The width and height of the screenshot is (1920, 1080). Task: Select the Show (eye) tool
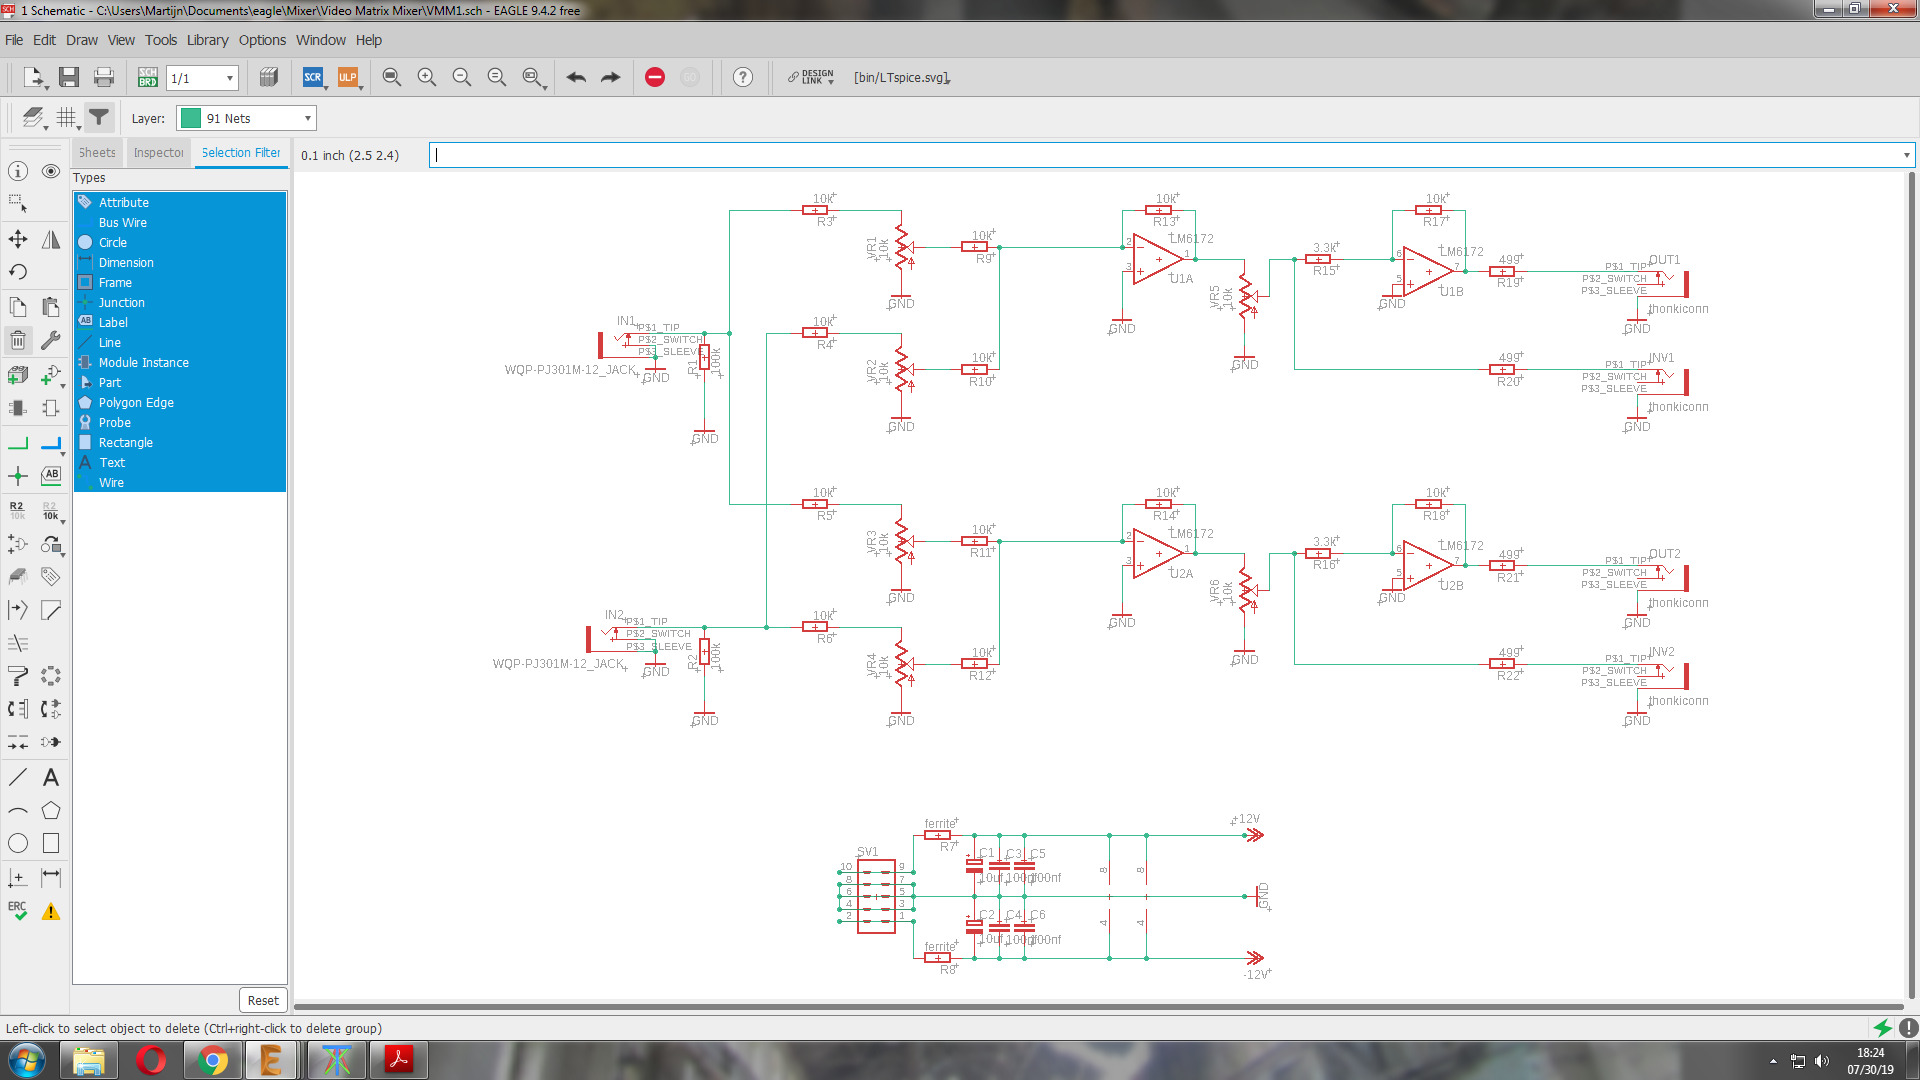[x=51, y=171]
